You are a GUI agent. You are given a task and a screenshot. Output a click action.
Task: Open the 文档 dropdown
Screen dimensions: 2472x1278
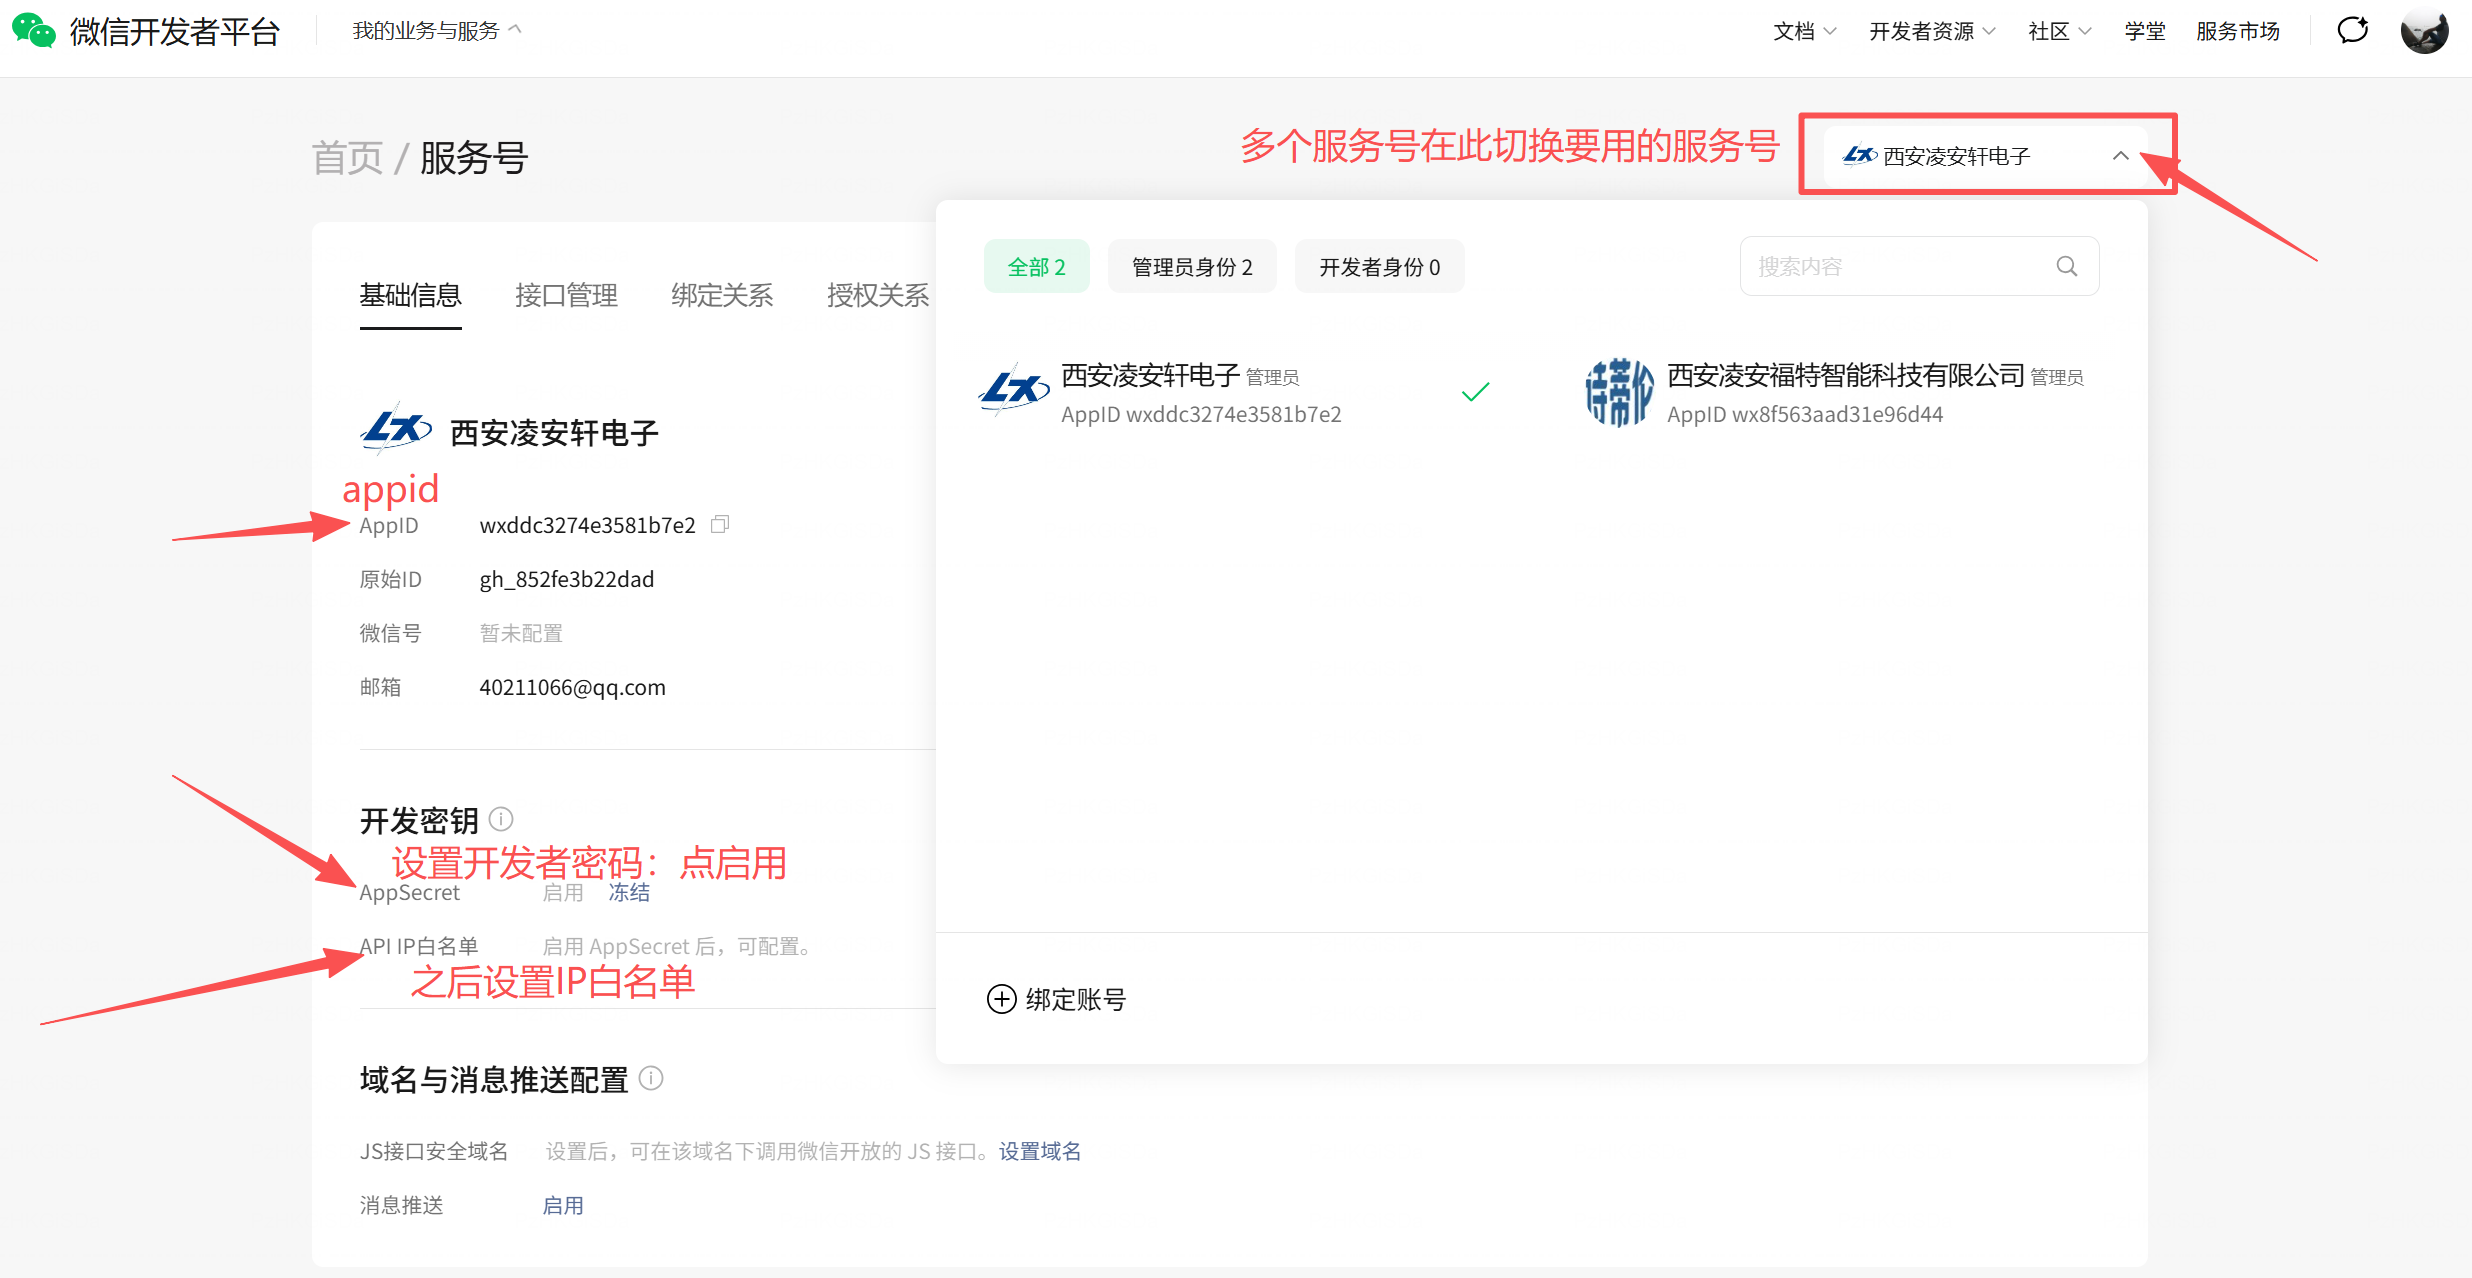[x=1804, y=31]
